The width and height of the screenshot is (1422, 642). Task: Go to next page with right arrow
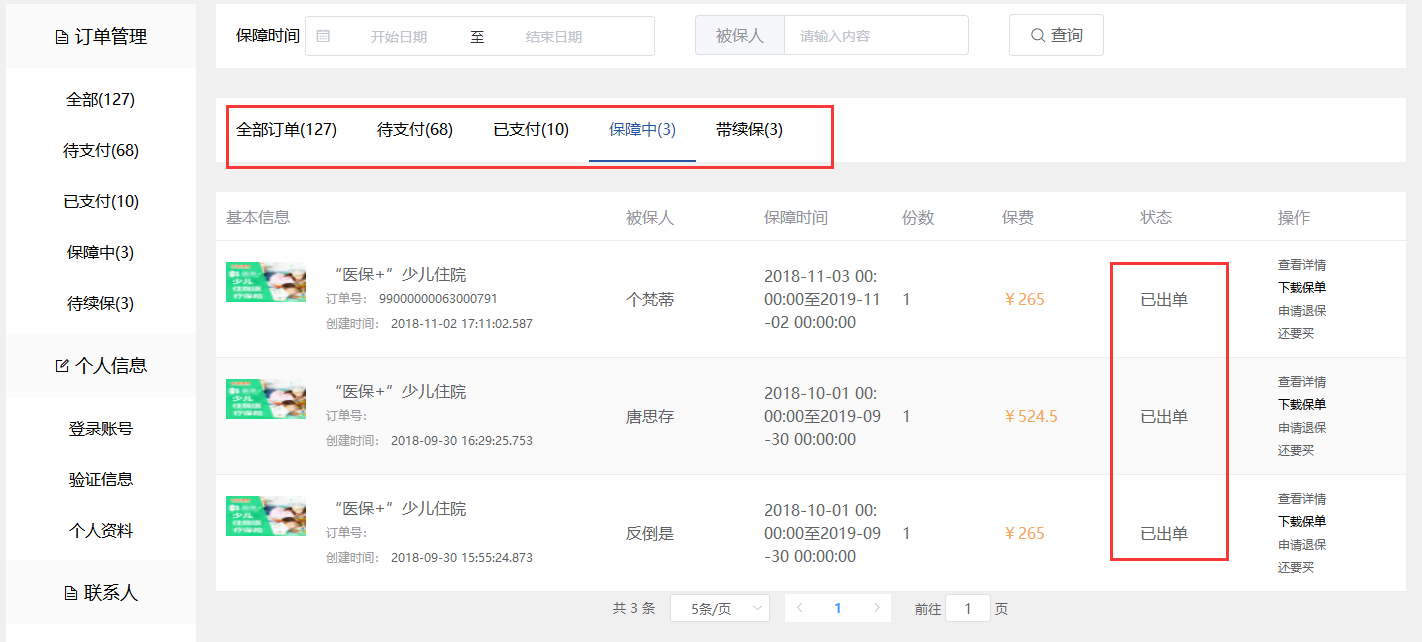point(877,608)
